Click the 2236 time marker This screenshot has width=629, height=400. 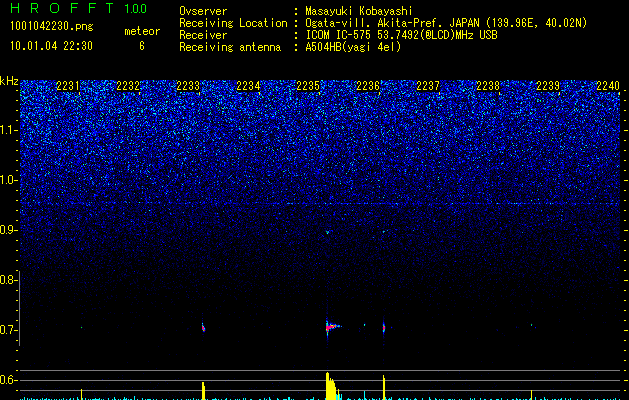pos(368,86)
